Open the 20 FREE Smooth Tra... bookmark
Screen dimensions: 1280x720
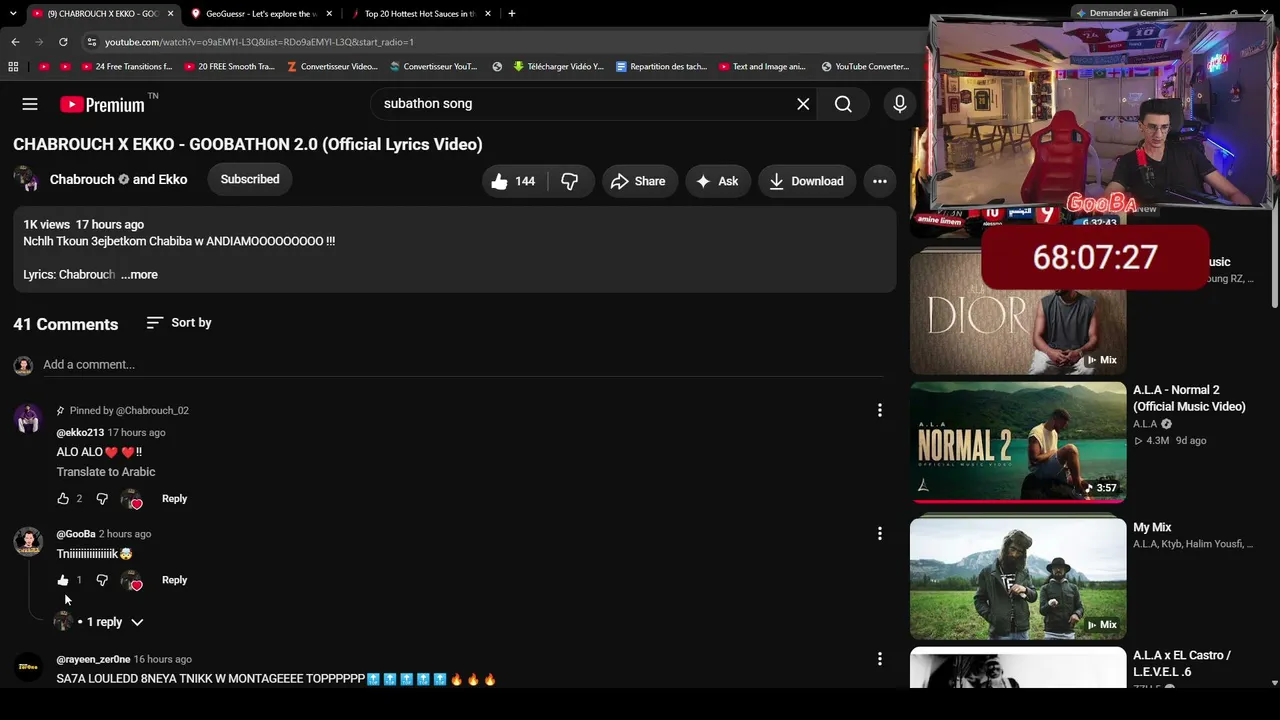coord(228,67)
